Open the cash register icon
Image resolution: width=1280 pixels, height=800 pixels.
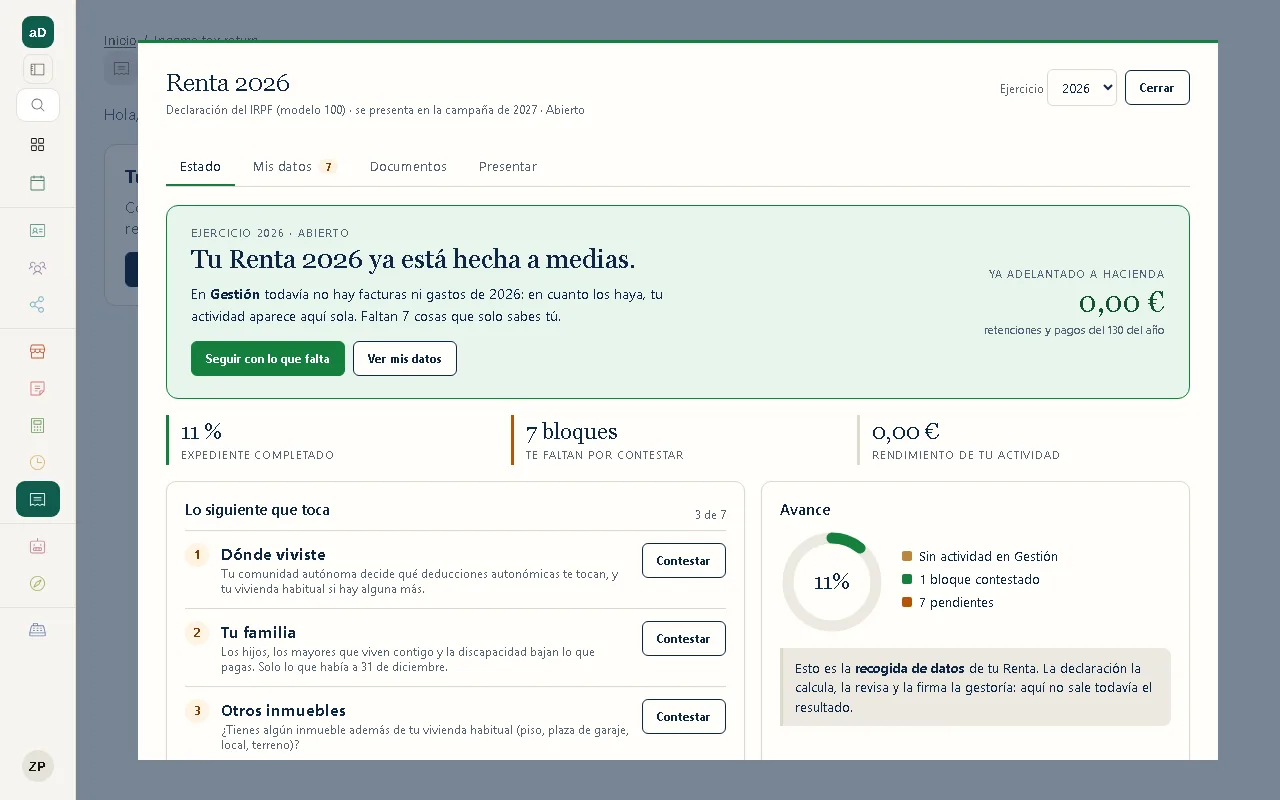pyautogui.click(x=38, y=630)
